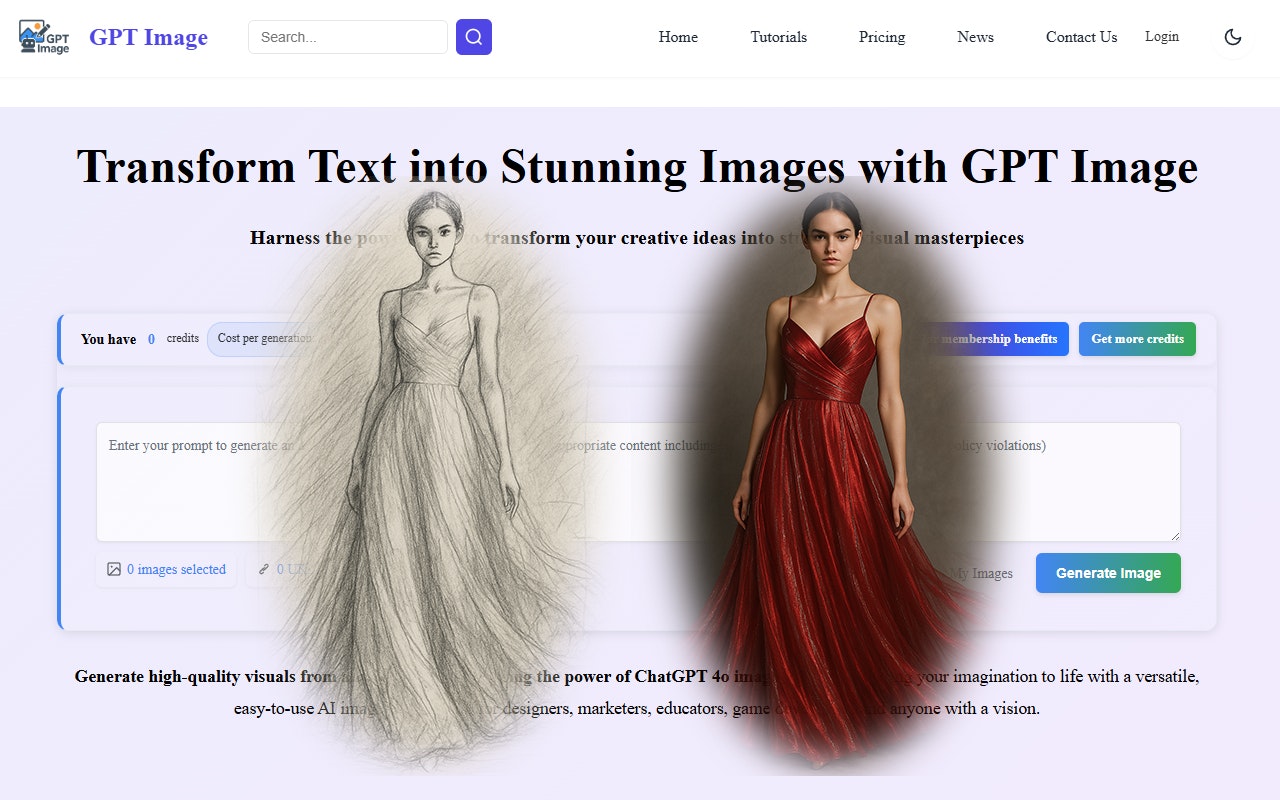Image resolution: width=1280 pixels, height=800 pixels.
Task: Click the link icon for URLs
Action: (264, 569)
